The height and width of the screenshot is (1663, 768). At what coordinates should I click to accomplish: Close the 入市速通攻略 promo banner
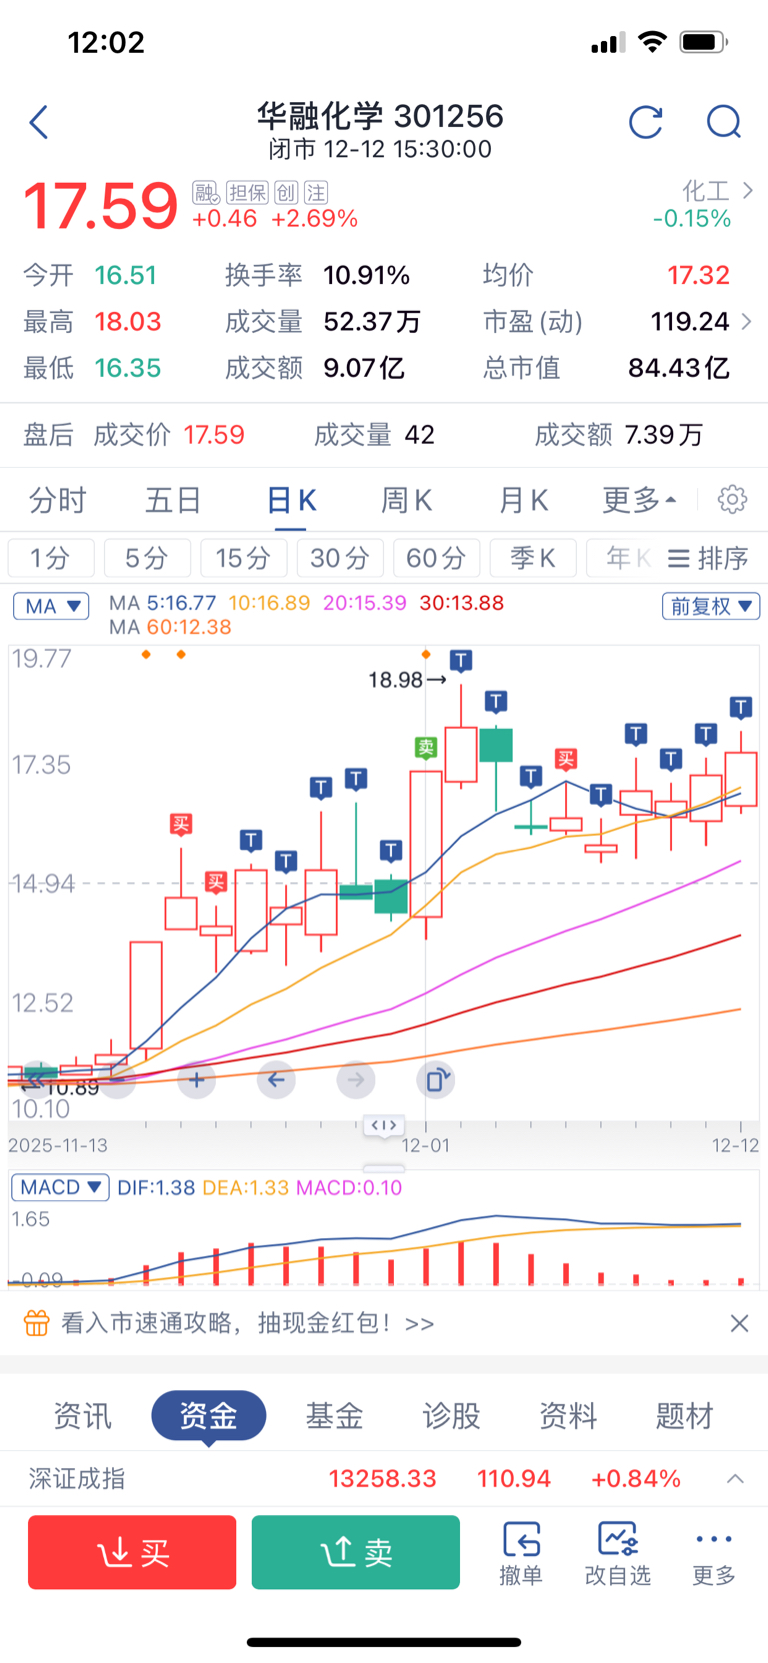(x=739, y=1323)
